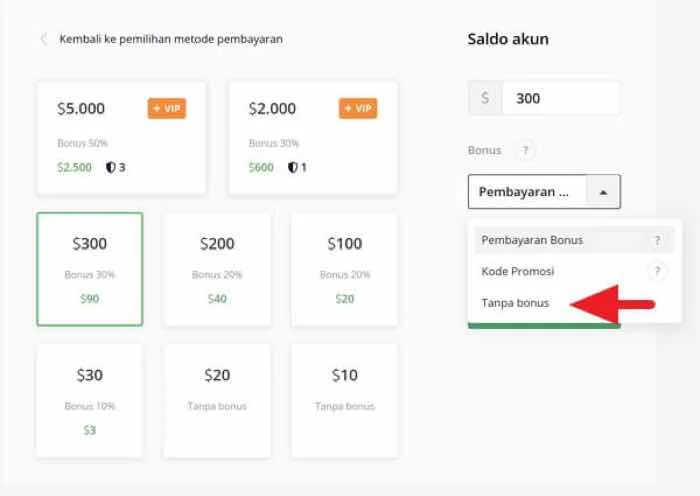Select Tanpa bonus option in dropdown
The width and height of the screenshot is (700, 496).
coord(515,303)
